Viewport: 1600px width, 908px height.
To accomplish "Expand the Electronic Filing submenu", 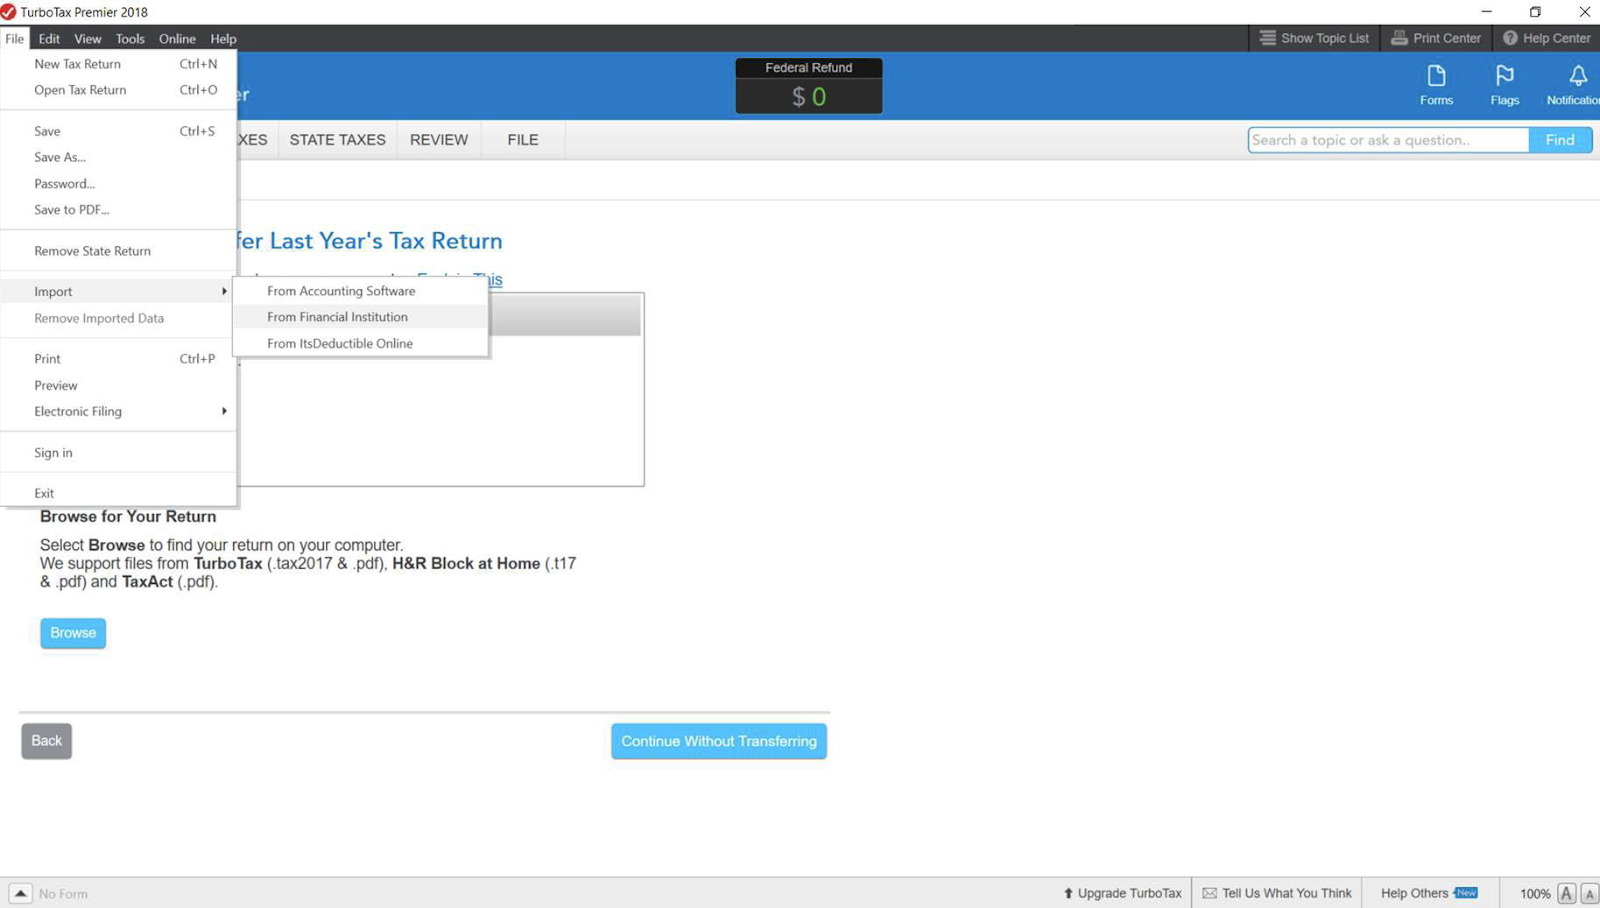I will tap(118, 411).
